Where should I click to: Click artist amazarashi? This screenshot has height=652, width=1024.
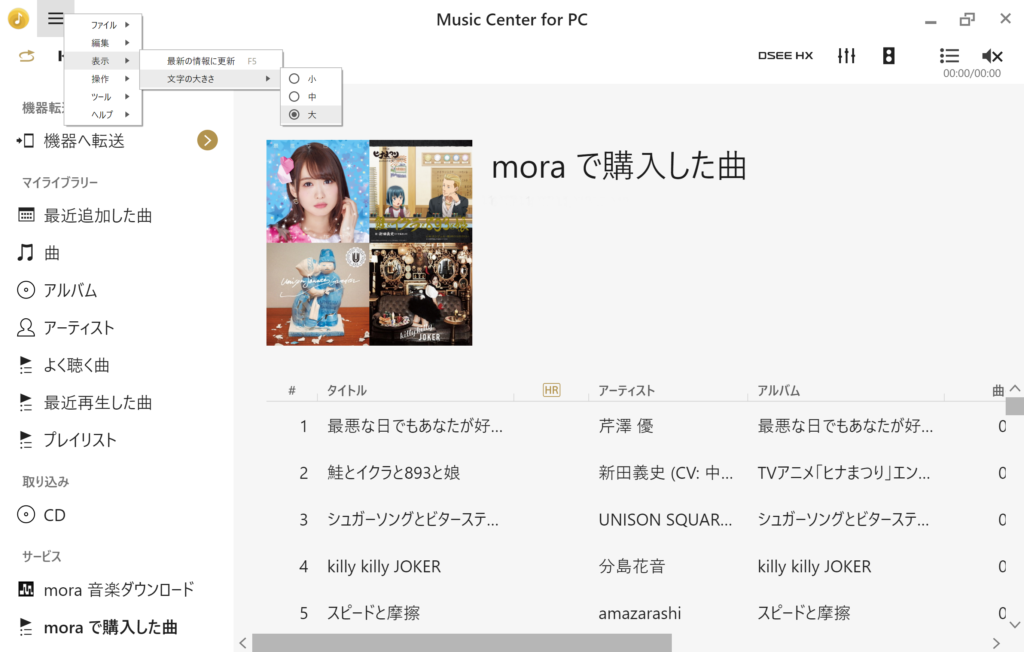(639, 613)
